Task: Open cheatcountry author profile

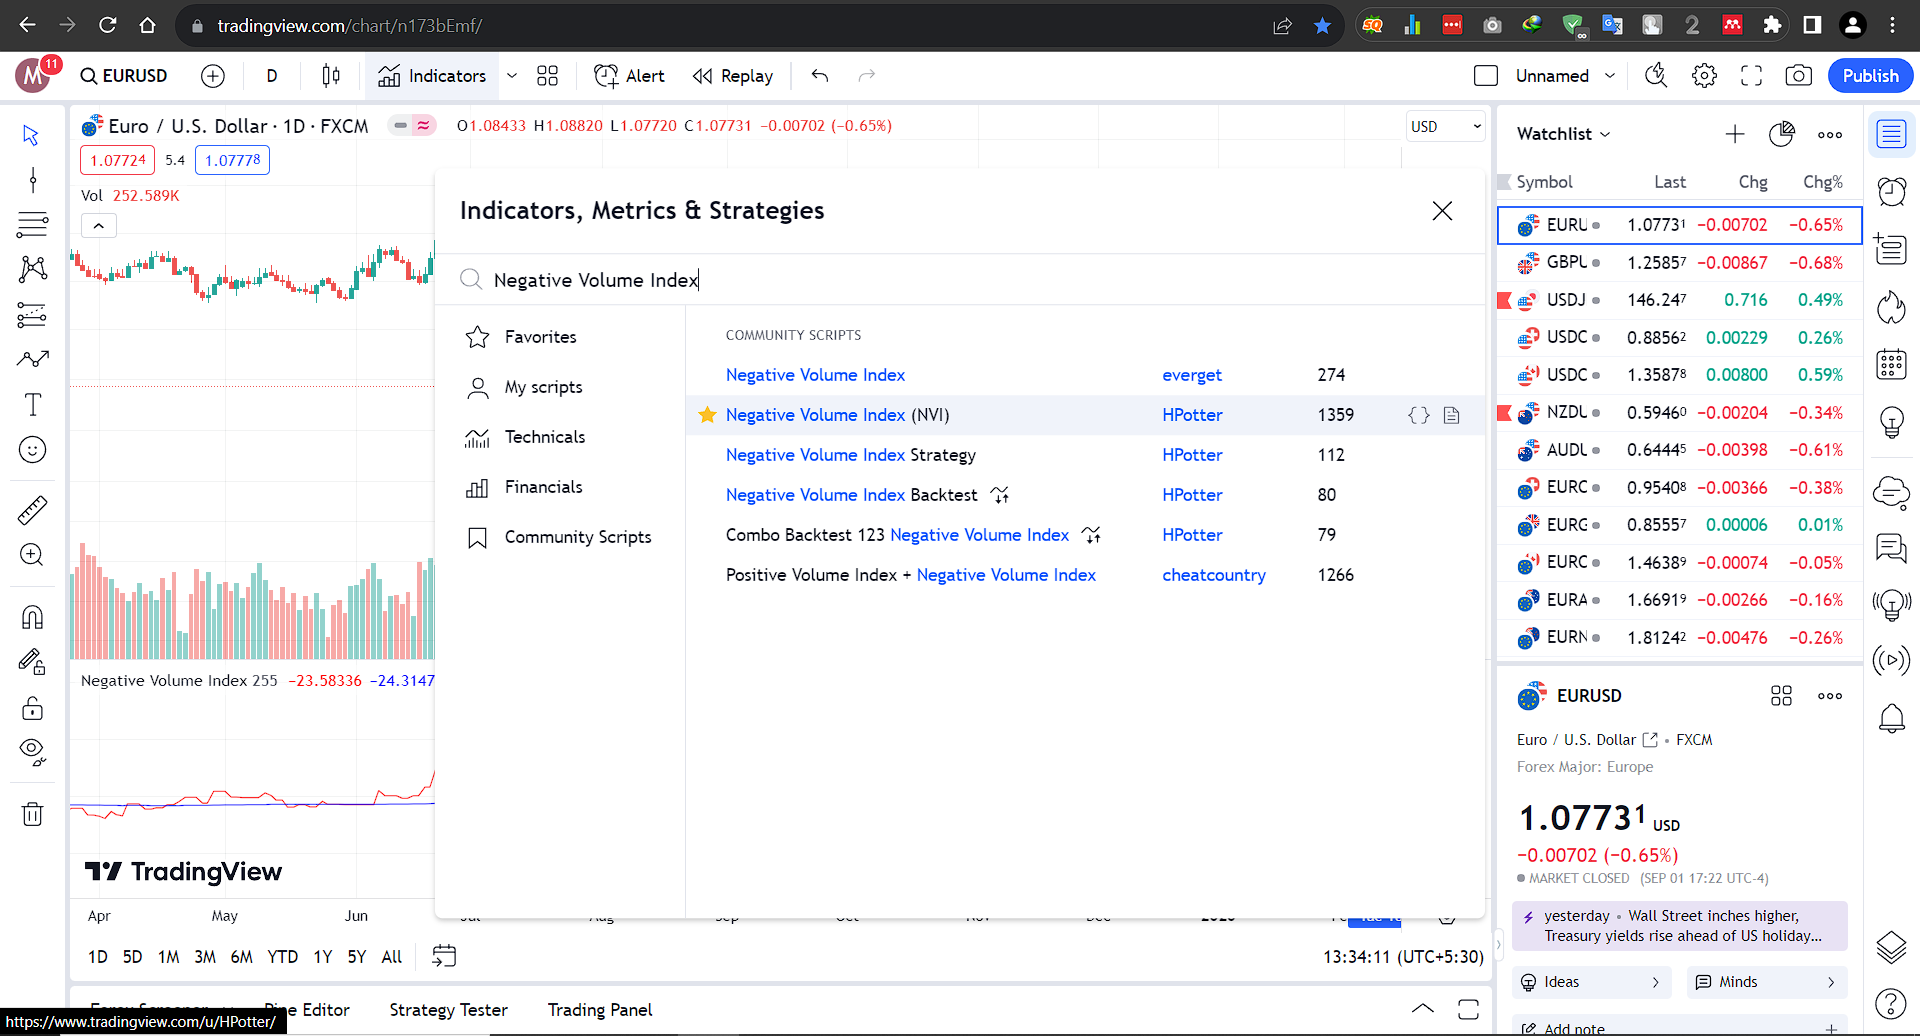Action: (1214, 575)
